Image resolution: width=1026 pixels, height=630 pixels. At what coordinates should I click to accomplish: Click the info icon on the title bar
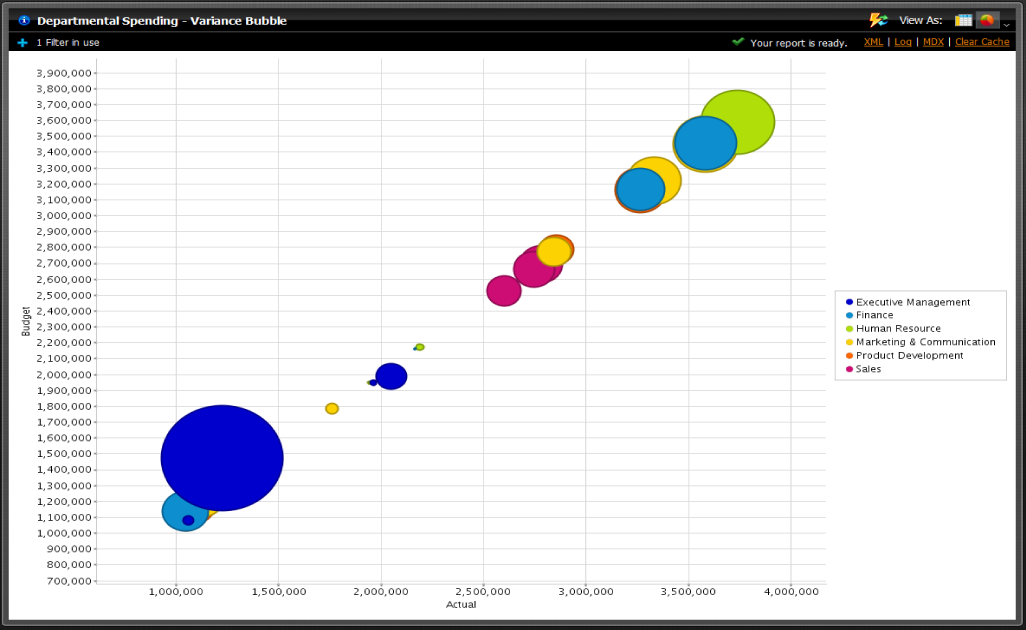click(x=22, y=20)
